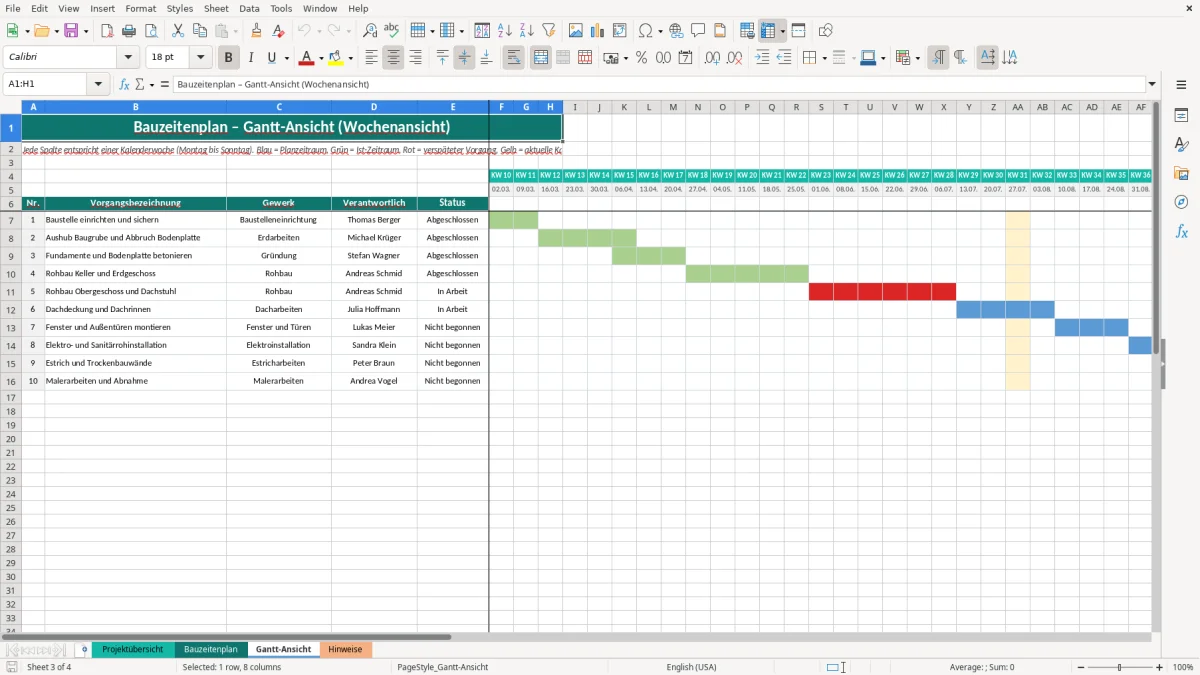Toggle center horizontal alignment

coord(393,58)
